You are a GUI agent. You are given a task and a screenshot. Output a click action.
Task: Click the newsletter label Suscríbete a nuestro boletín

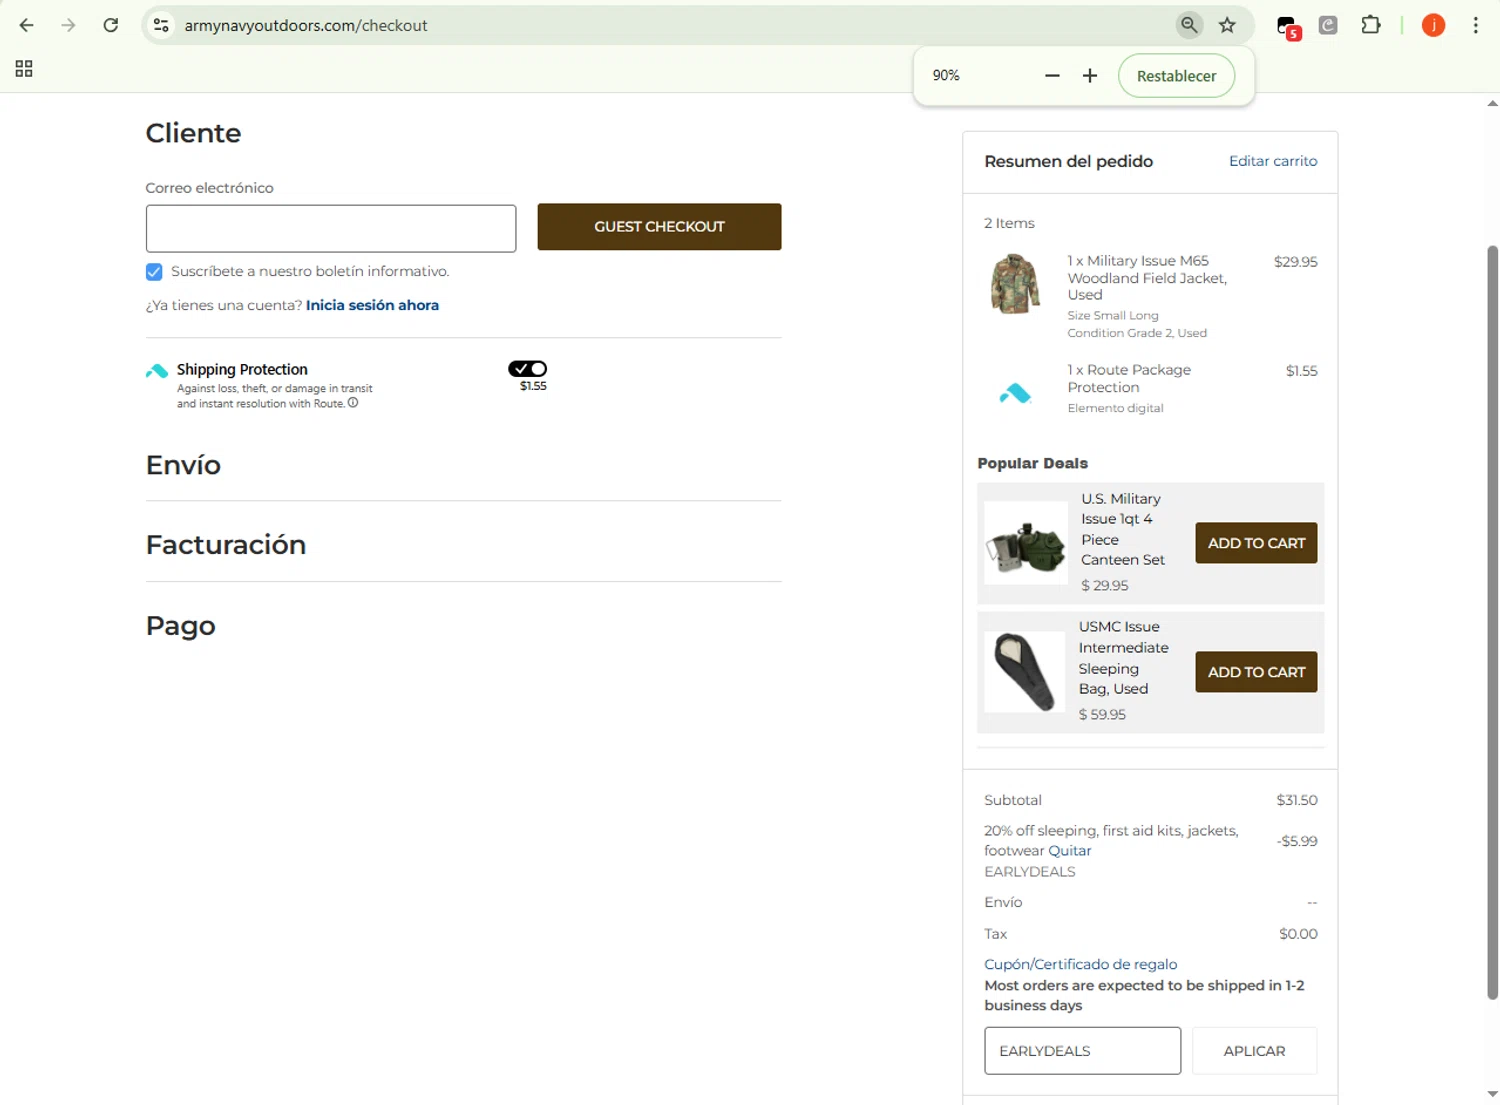tap(310, 272)
